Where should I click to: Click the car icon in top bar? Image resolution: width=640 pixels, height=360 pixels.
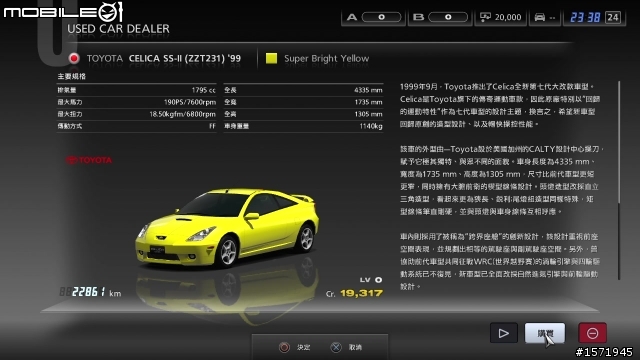click(x=540, y=17)
